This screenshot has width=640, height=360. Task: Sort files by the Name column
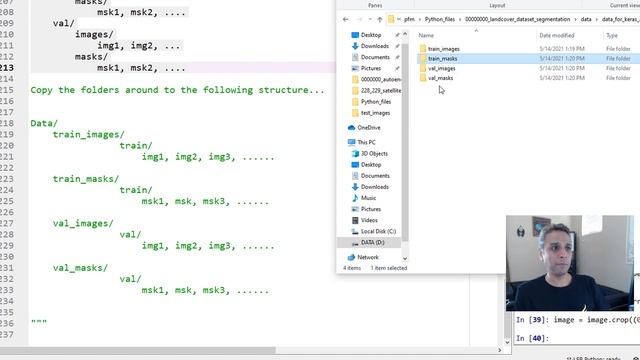426,36
